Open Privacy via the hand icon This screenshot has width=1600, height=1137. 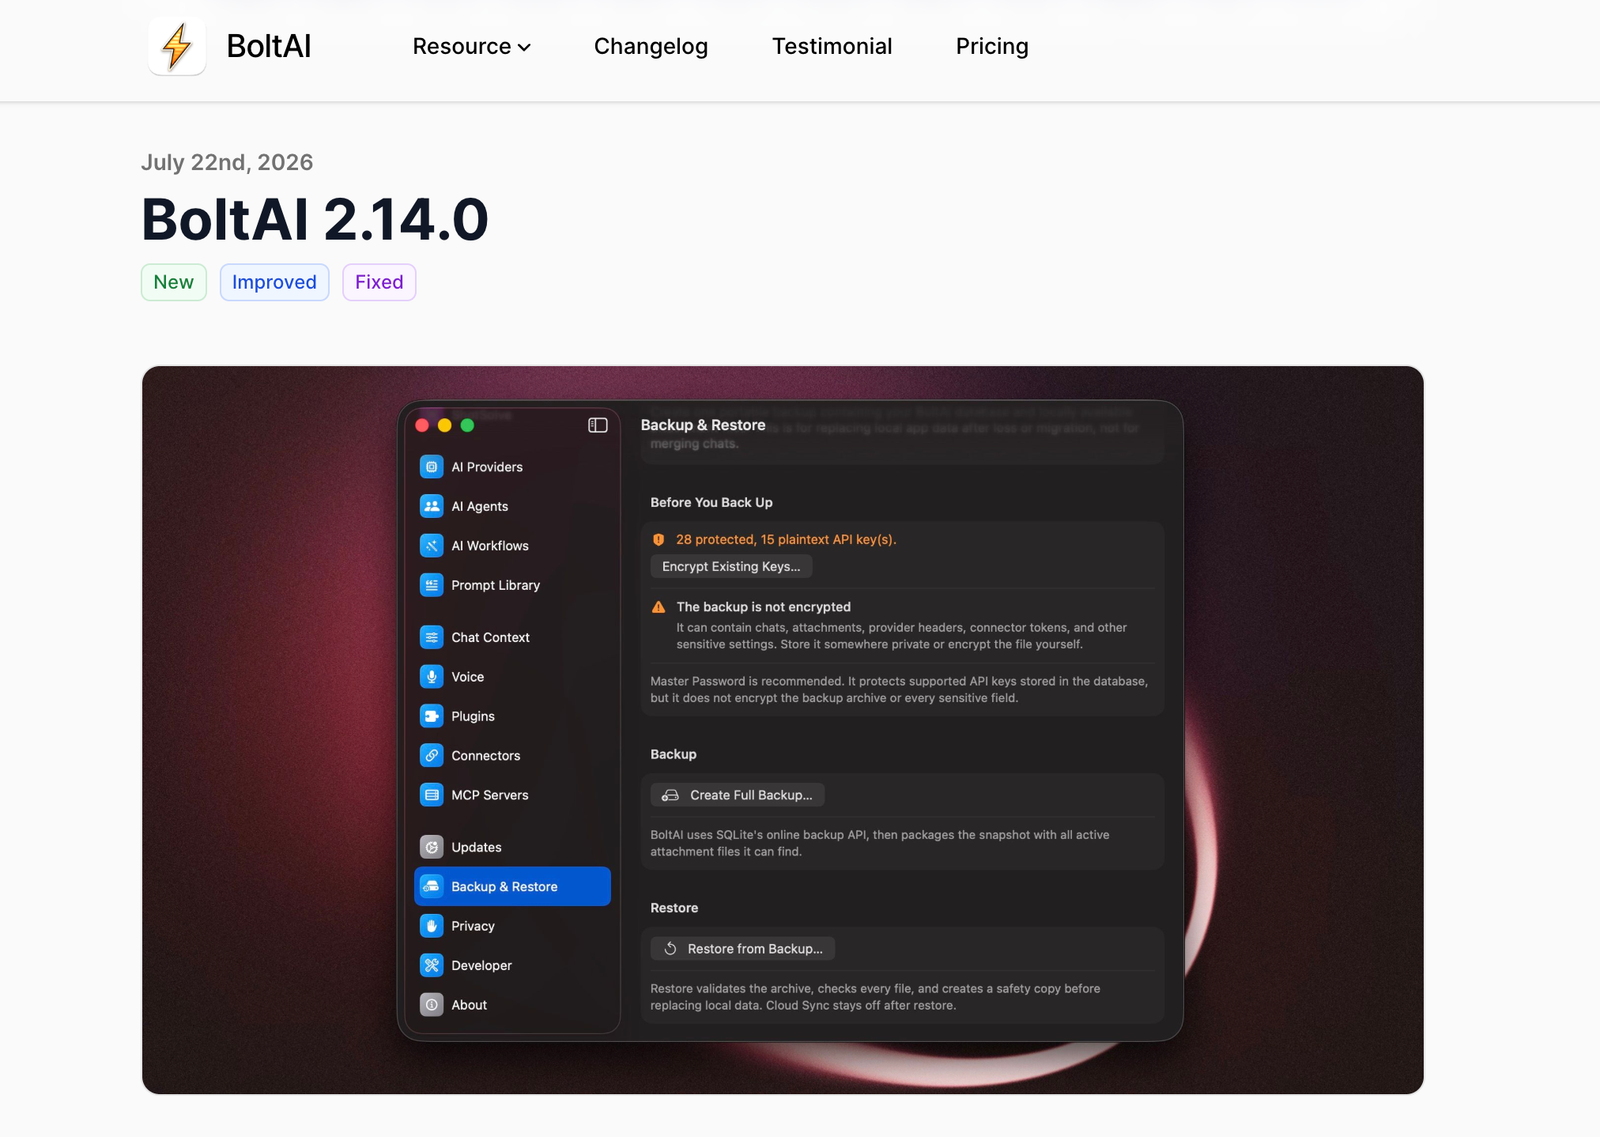tap(431, 926)
